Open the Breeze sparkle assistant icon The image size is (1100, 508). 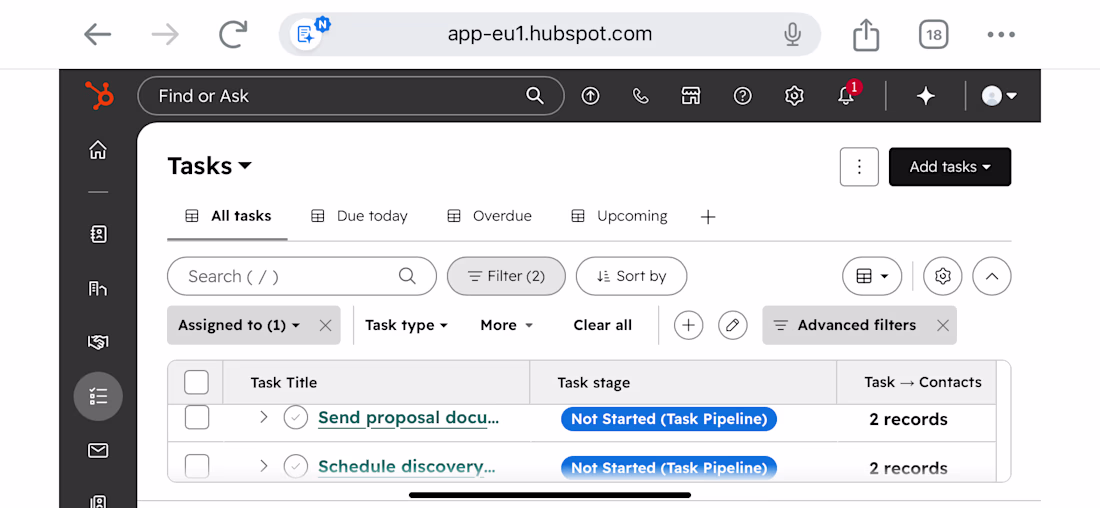pos(926,96)
